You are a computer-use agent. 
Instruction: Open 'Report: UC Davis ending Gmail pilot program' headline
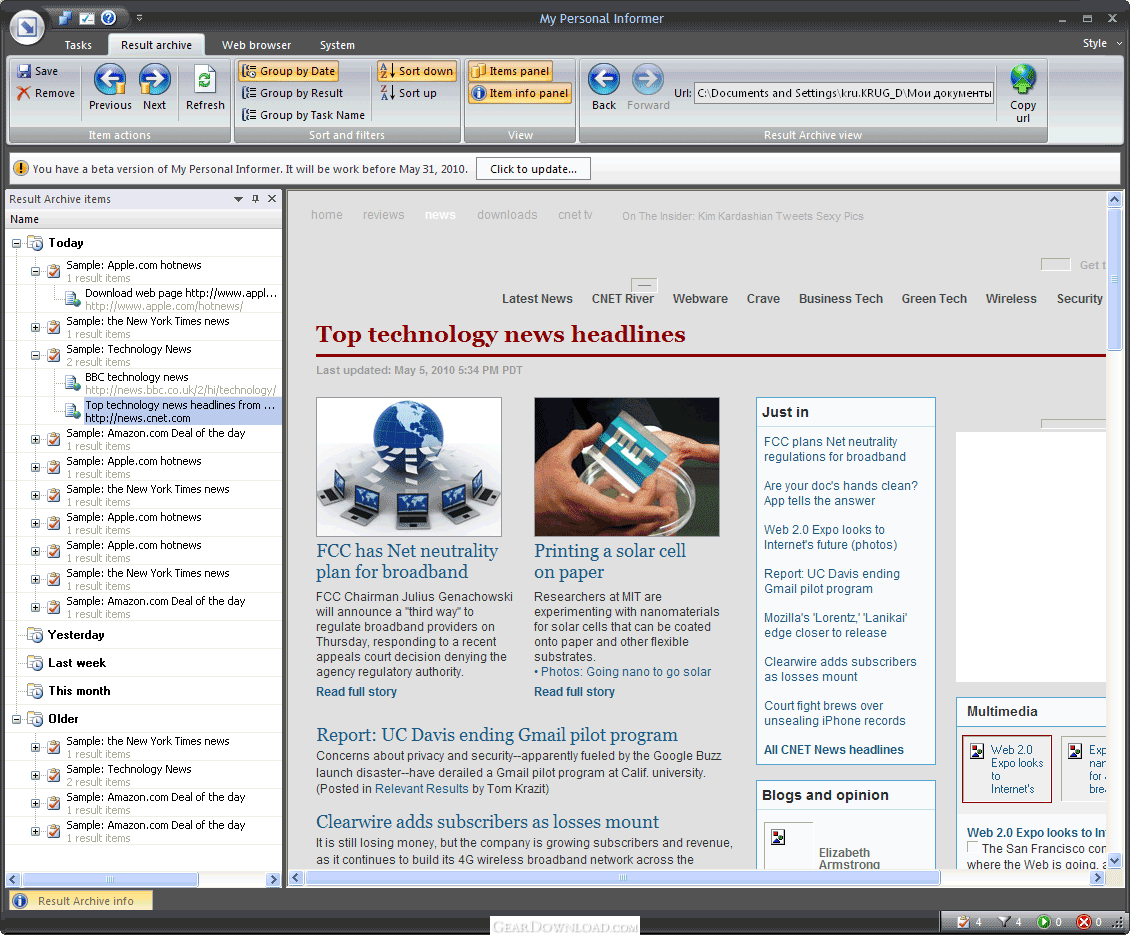click(x=497, y=735)
